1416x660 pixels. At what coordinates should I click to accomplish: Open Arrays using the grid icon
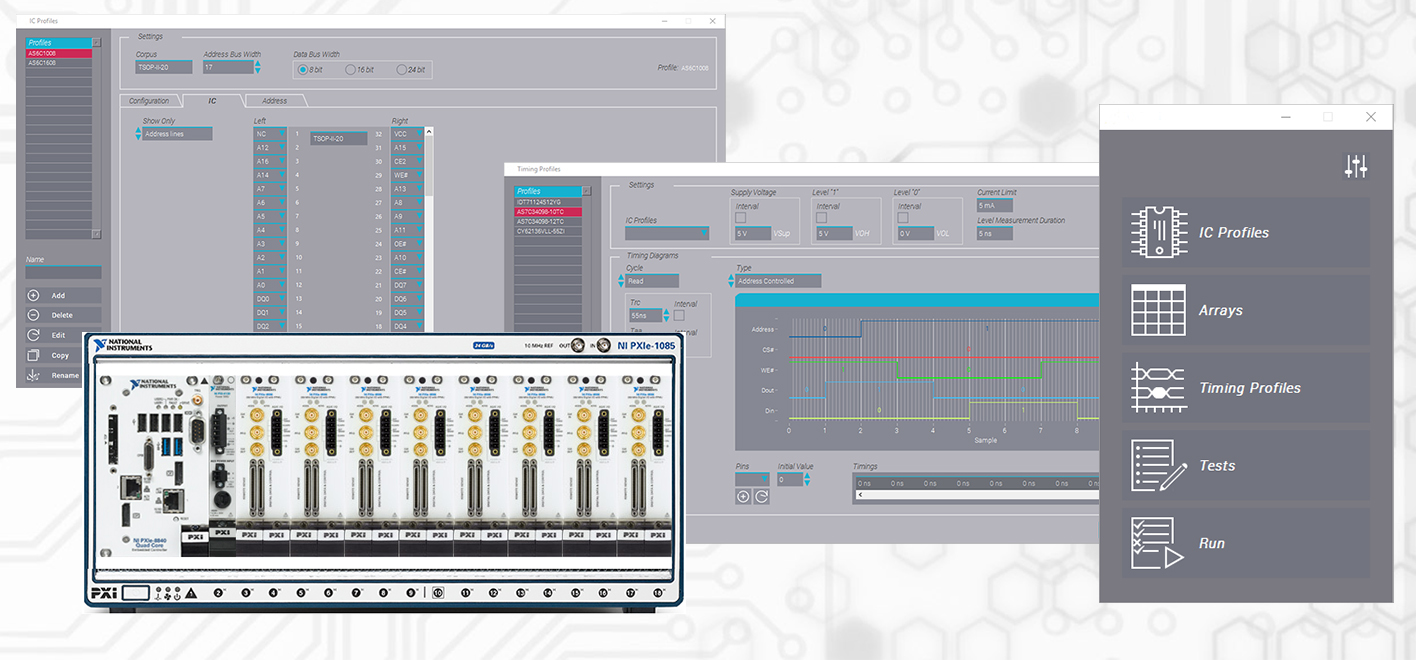1160,310
